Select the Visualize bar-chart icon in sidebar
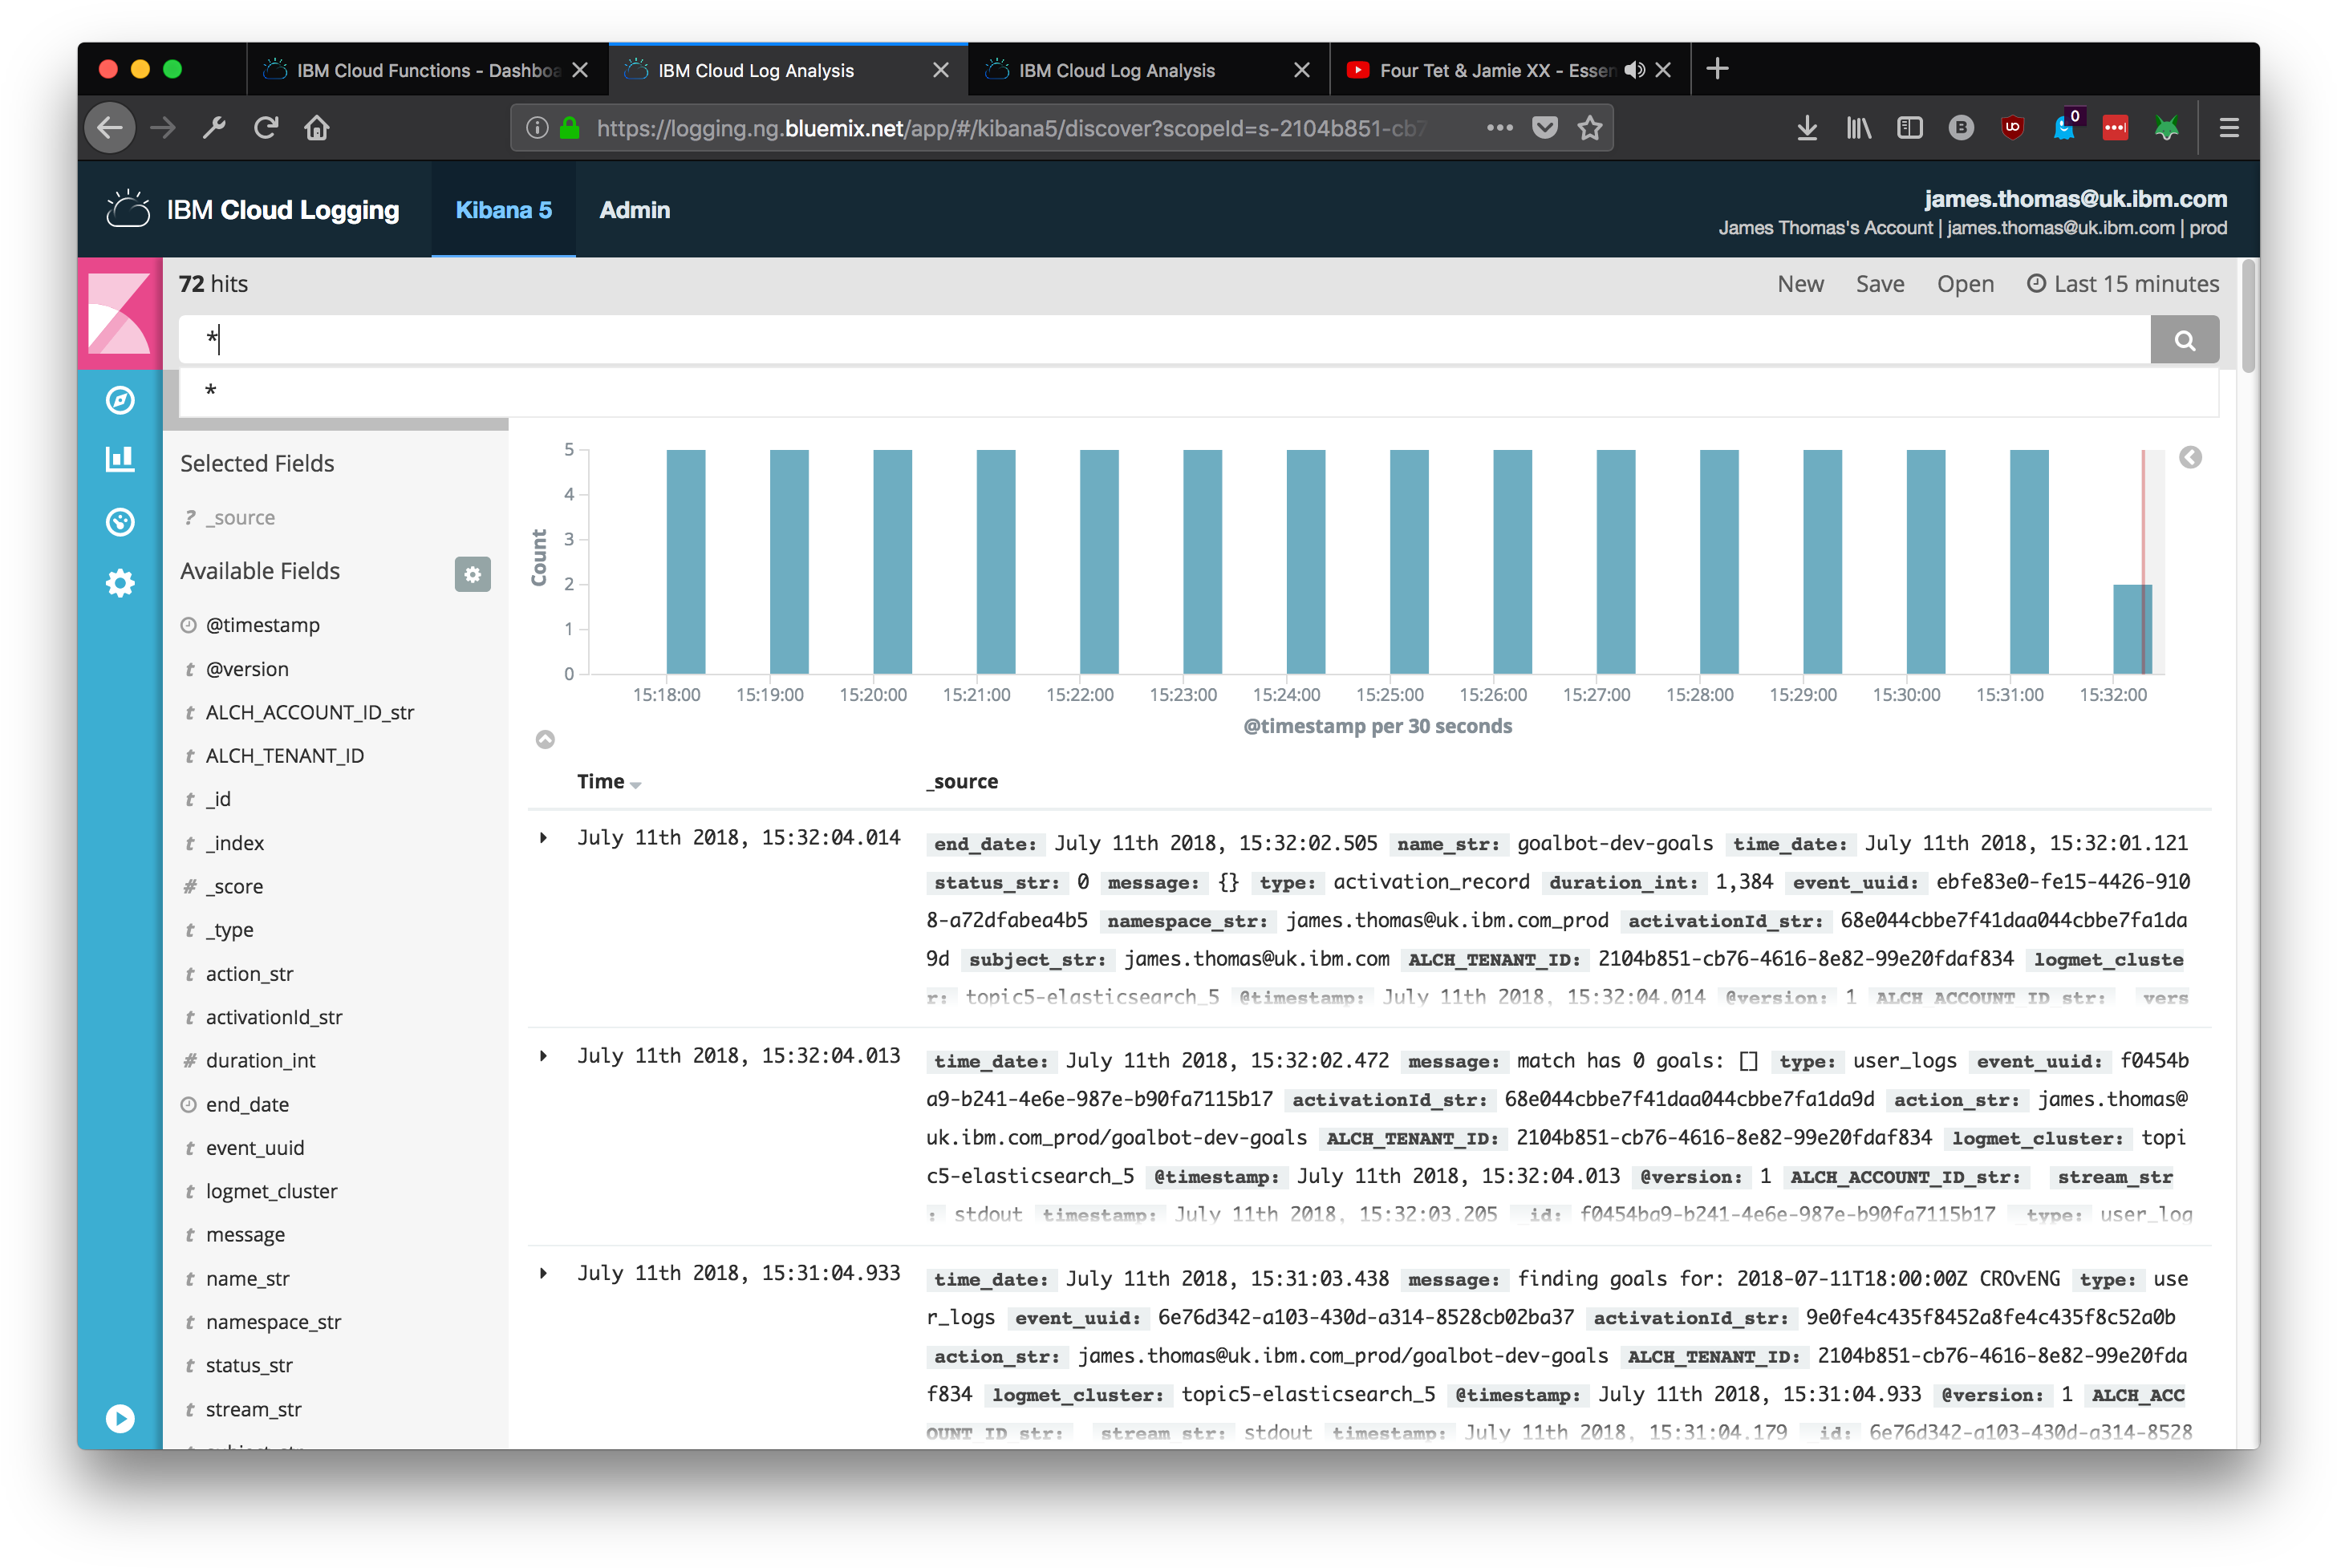Screen dimensions: 2337x1568 coord(120,459)
